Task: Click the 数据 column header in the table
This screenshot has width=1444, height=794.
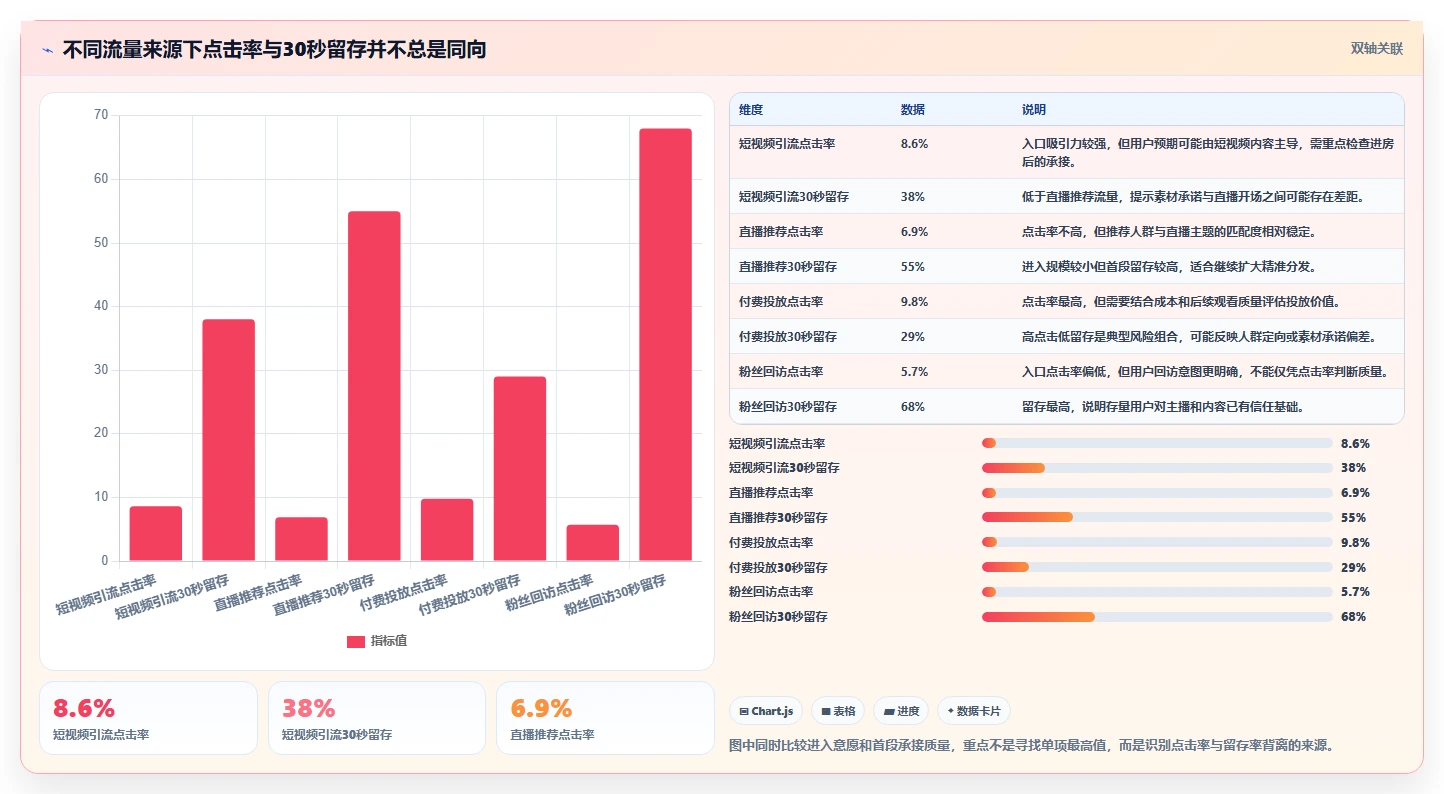Action: pos(913,109)
